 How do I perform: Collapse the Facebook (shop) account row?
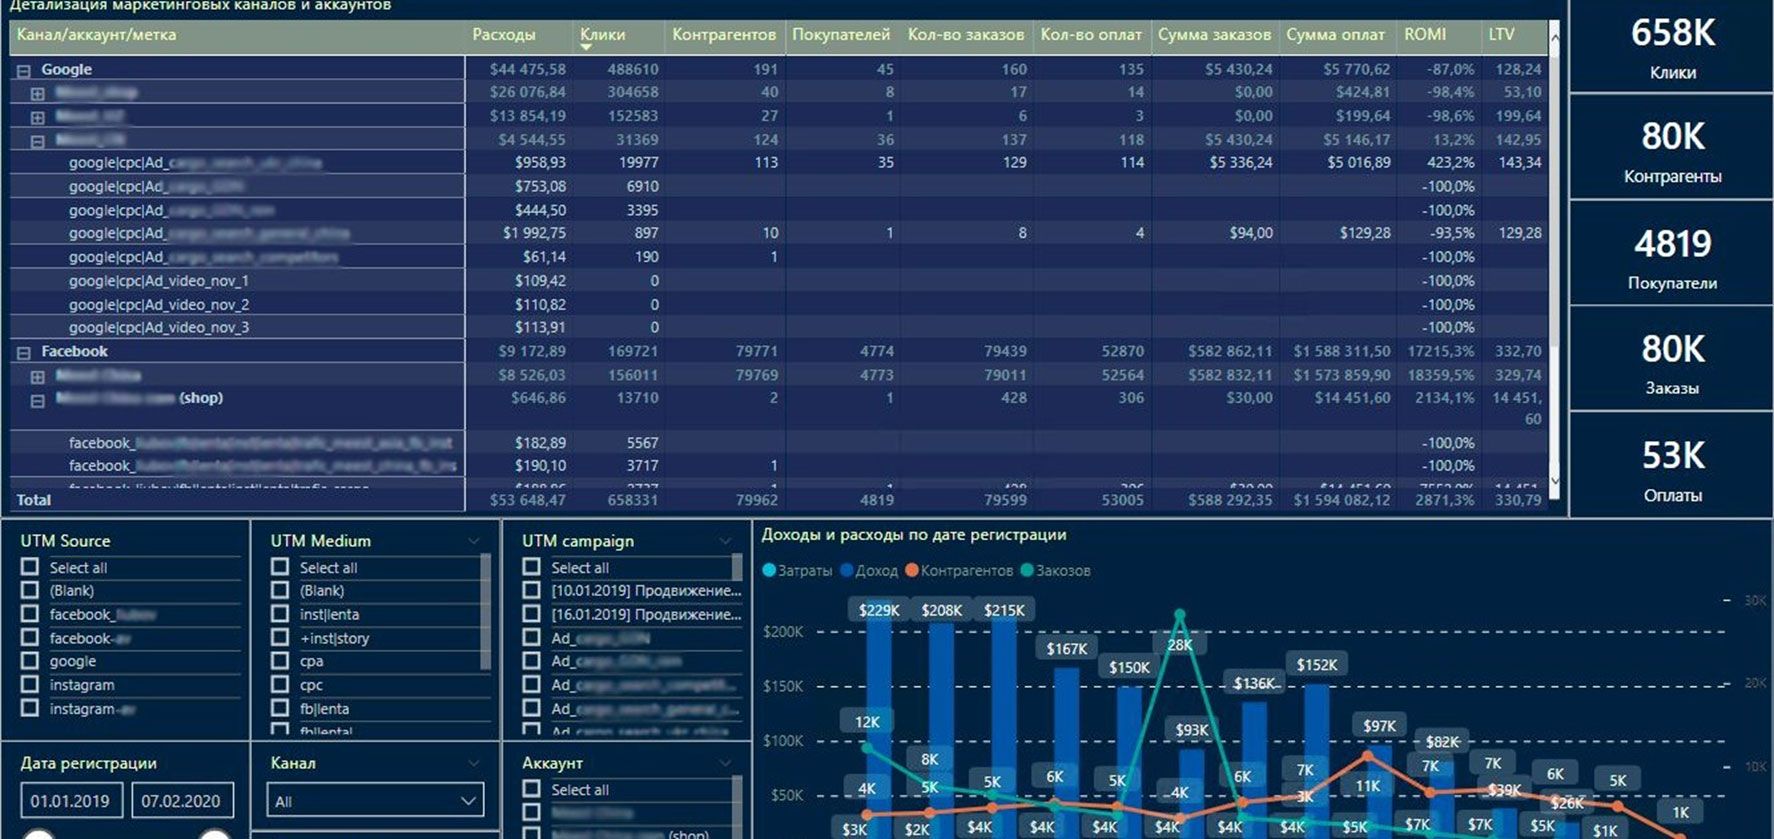pyautogui.click(x=37, y=401)
